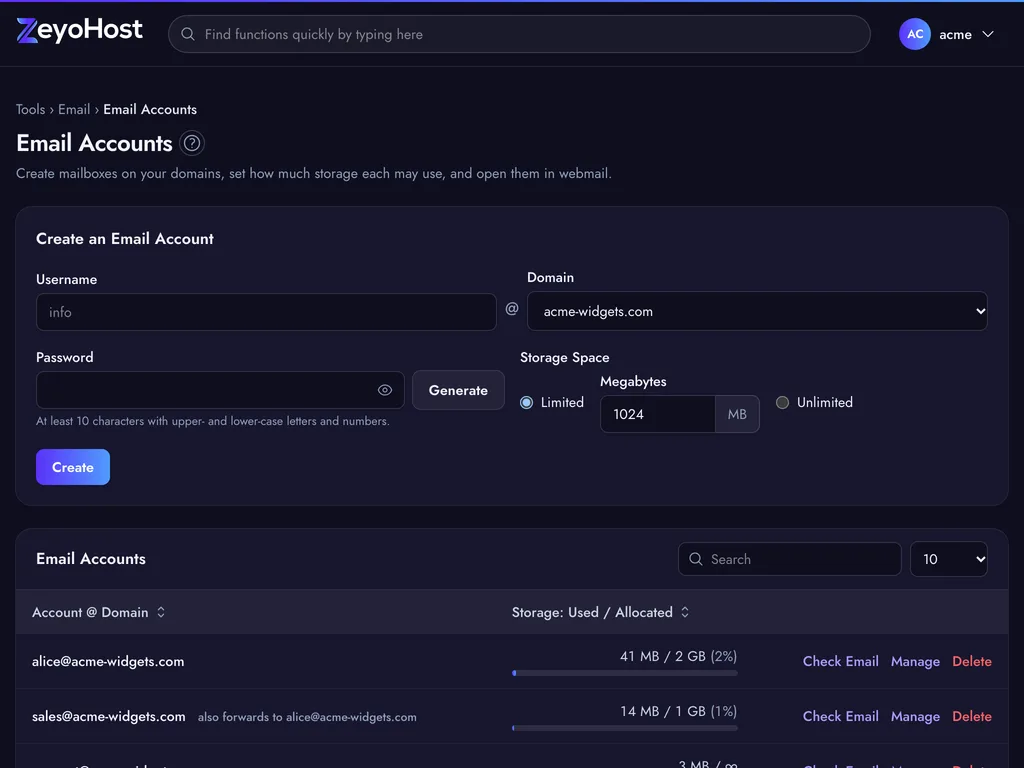The height and width of the screenshot is (768, 1024).
Task: Click '41 MB / 2 GB (2%)' value
Action: coord(679,656)
